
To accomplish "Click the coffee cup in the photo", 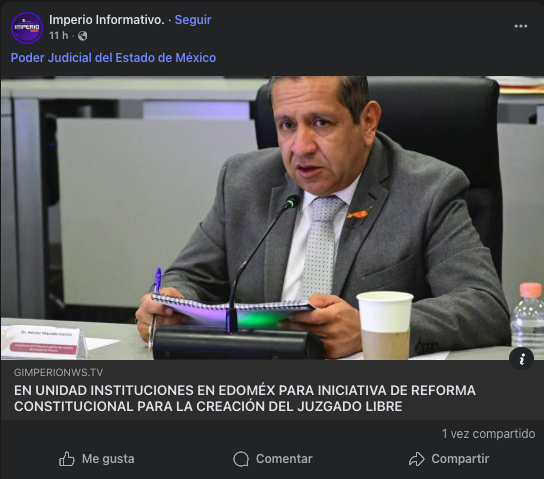I will pos(385,325).
